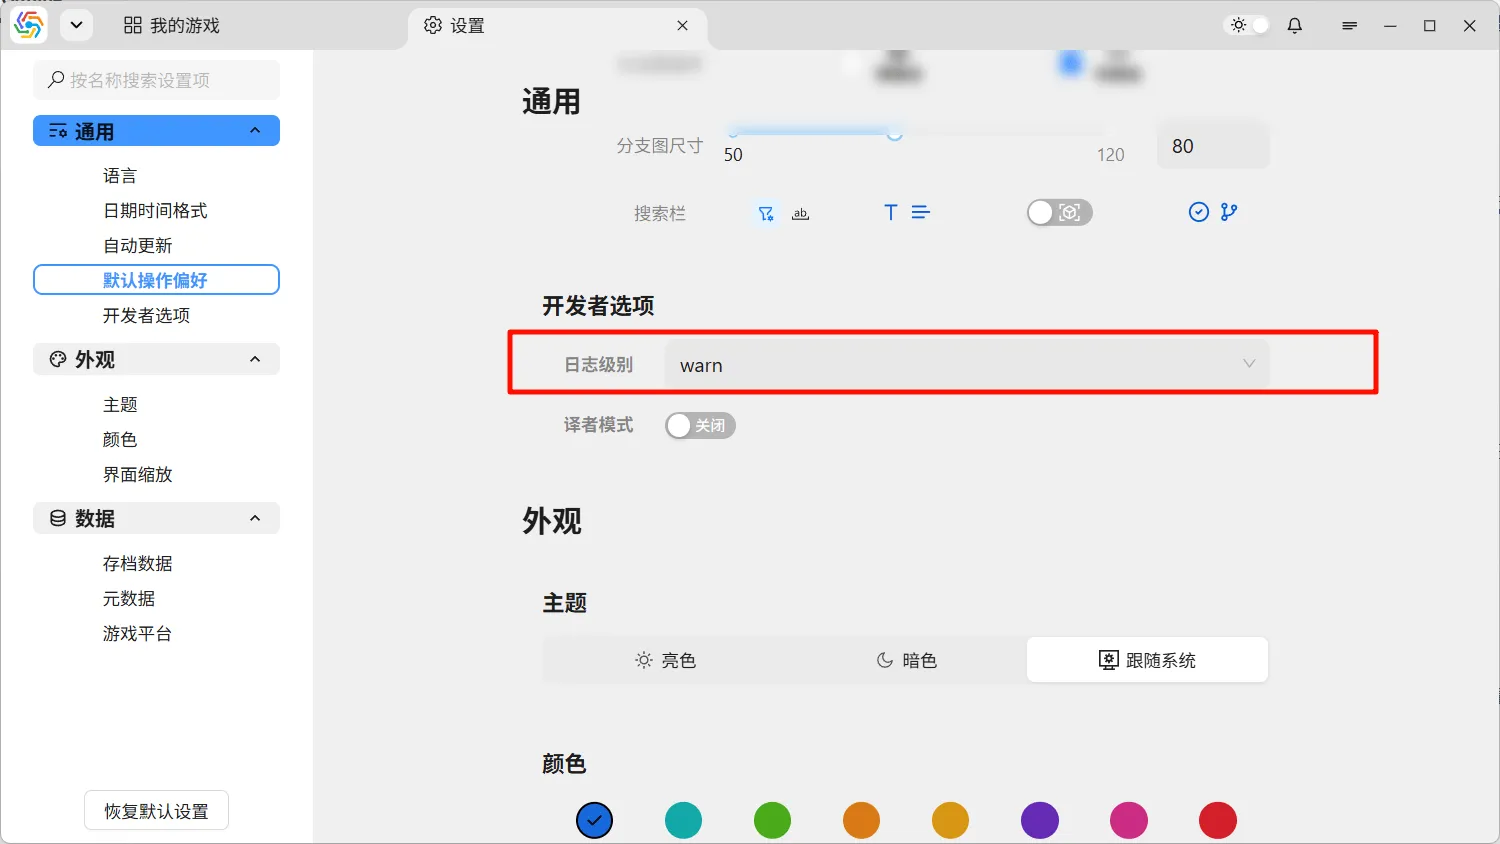The height and width of the screenshot is (844, 1500).
Task: Choose the purple color swatch
Action: click(1039, 820)
